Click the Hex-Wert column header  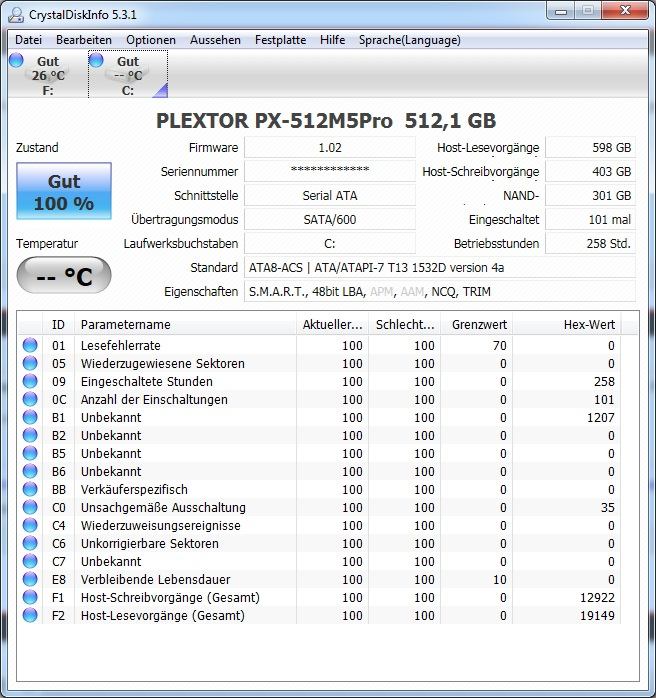click(567, 325)
